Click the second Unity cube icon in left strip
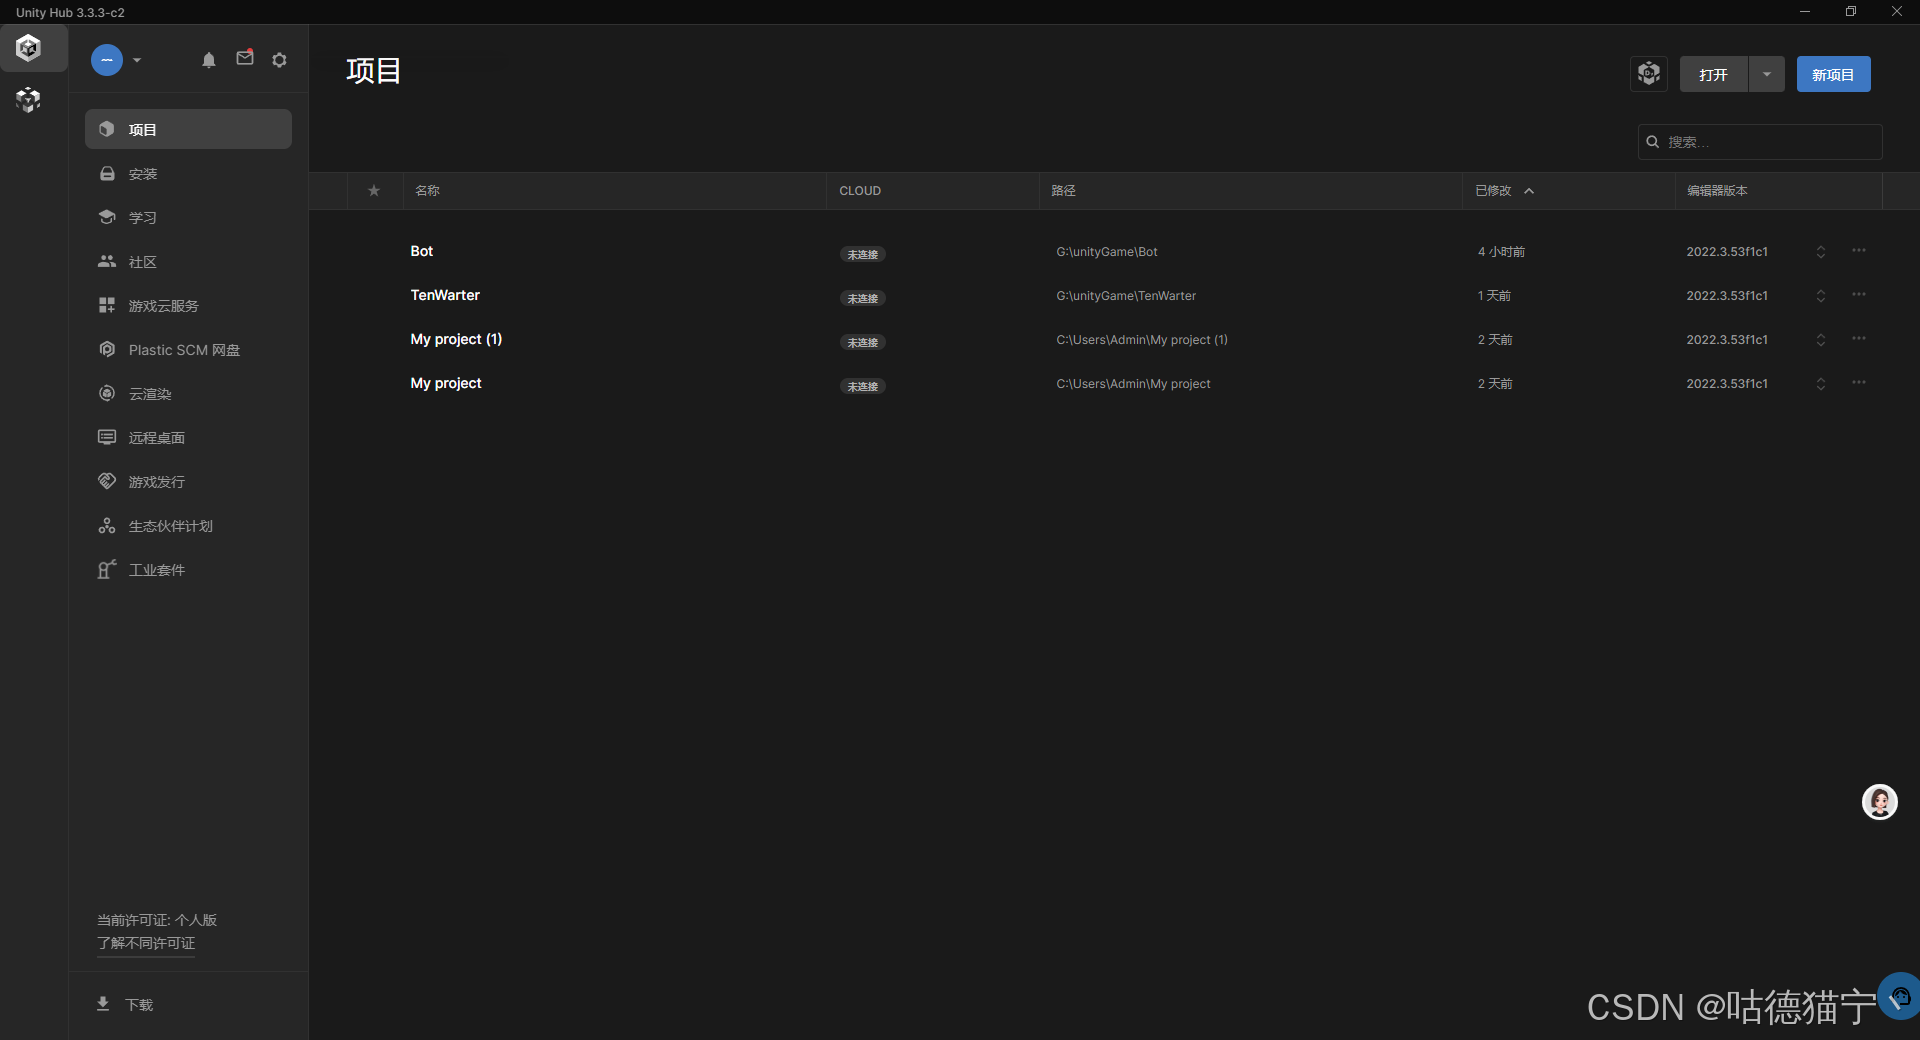 pyautogui.click(x=29, y=100)
